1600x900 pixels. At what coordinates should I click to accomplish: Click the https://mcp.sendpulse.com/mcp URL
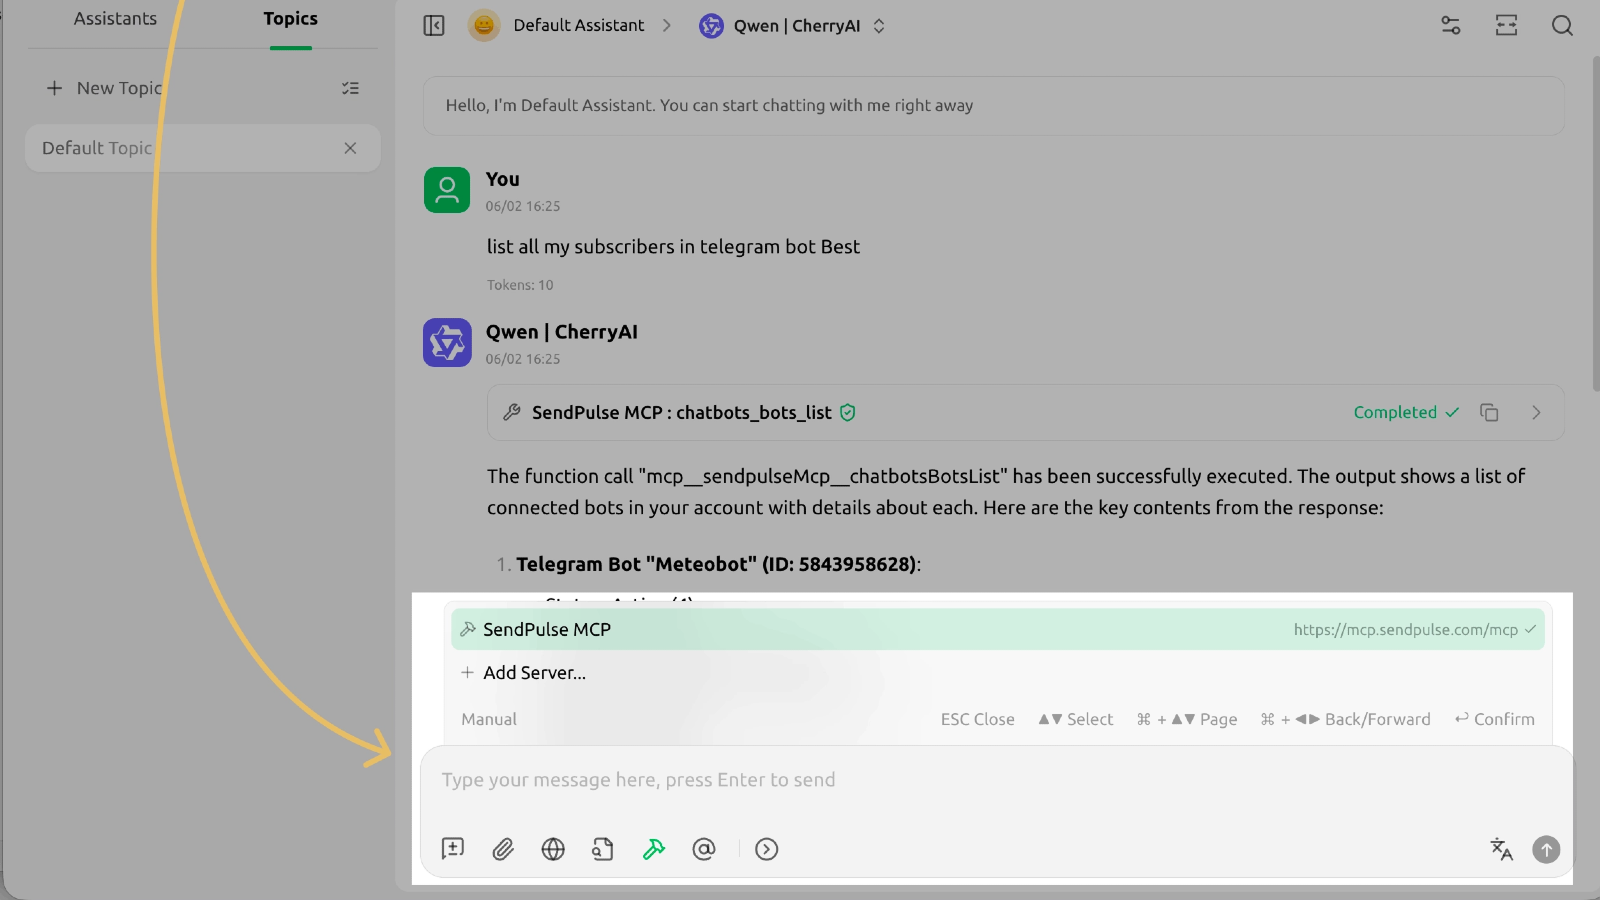pyautogui.click(x=1406, y=629)
